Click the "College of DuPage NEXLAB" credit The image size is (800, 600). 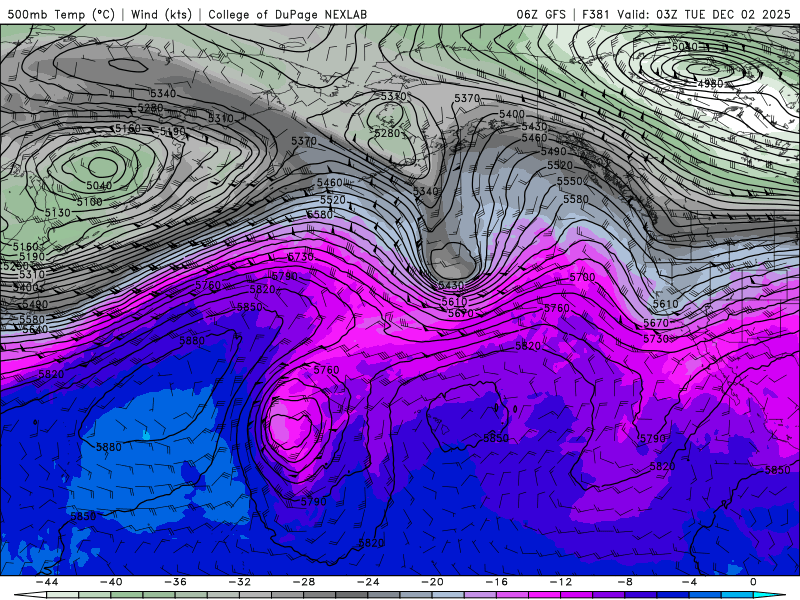coord(287,14)
